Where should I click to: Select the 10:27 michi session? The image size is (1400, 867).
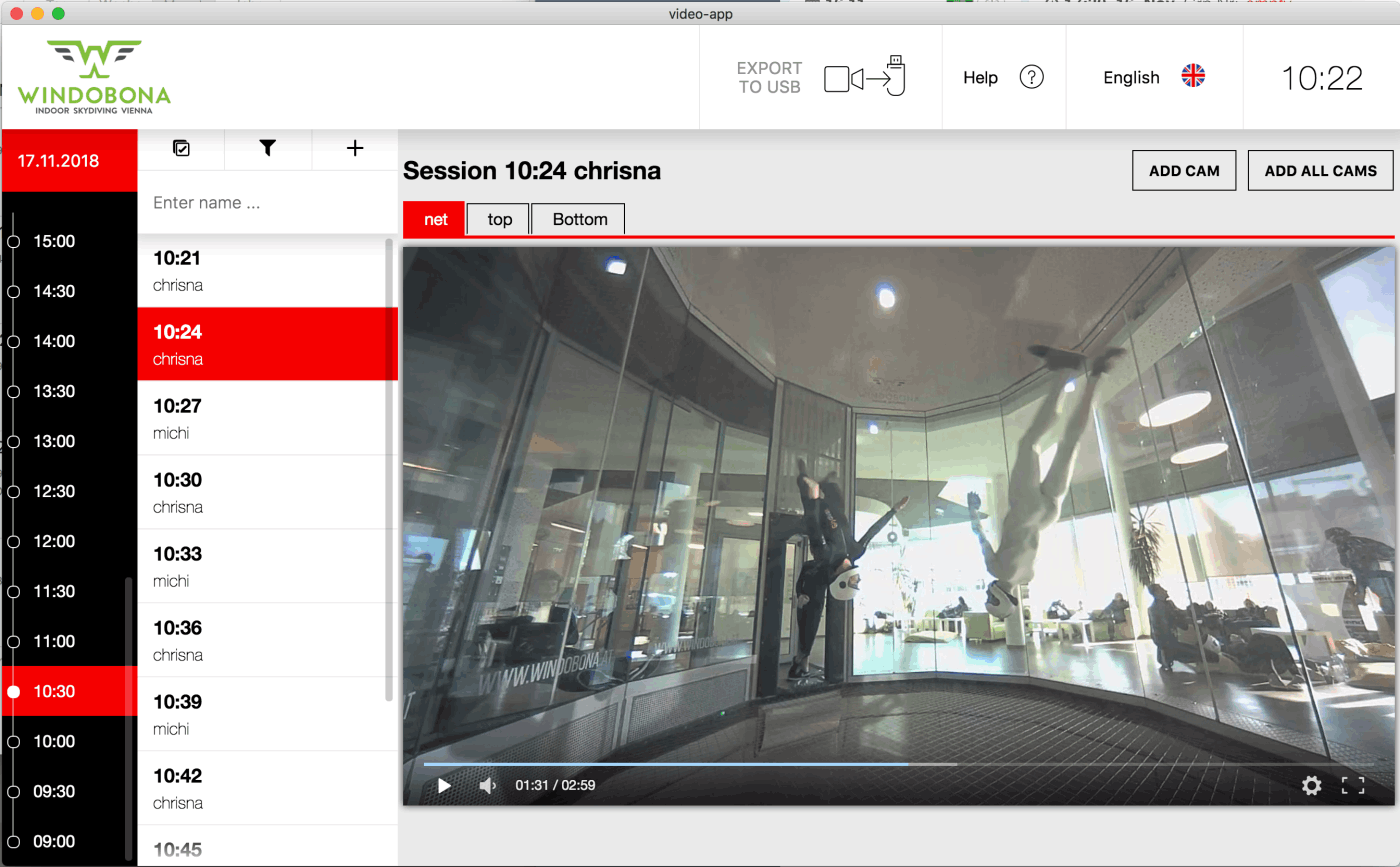coord(261,418)
